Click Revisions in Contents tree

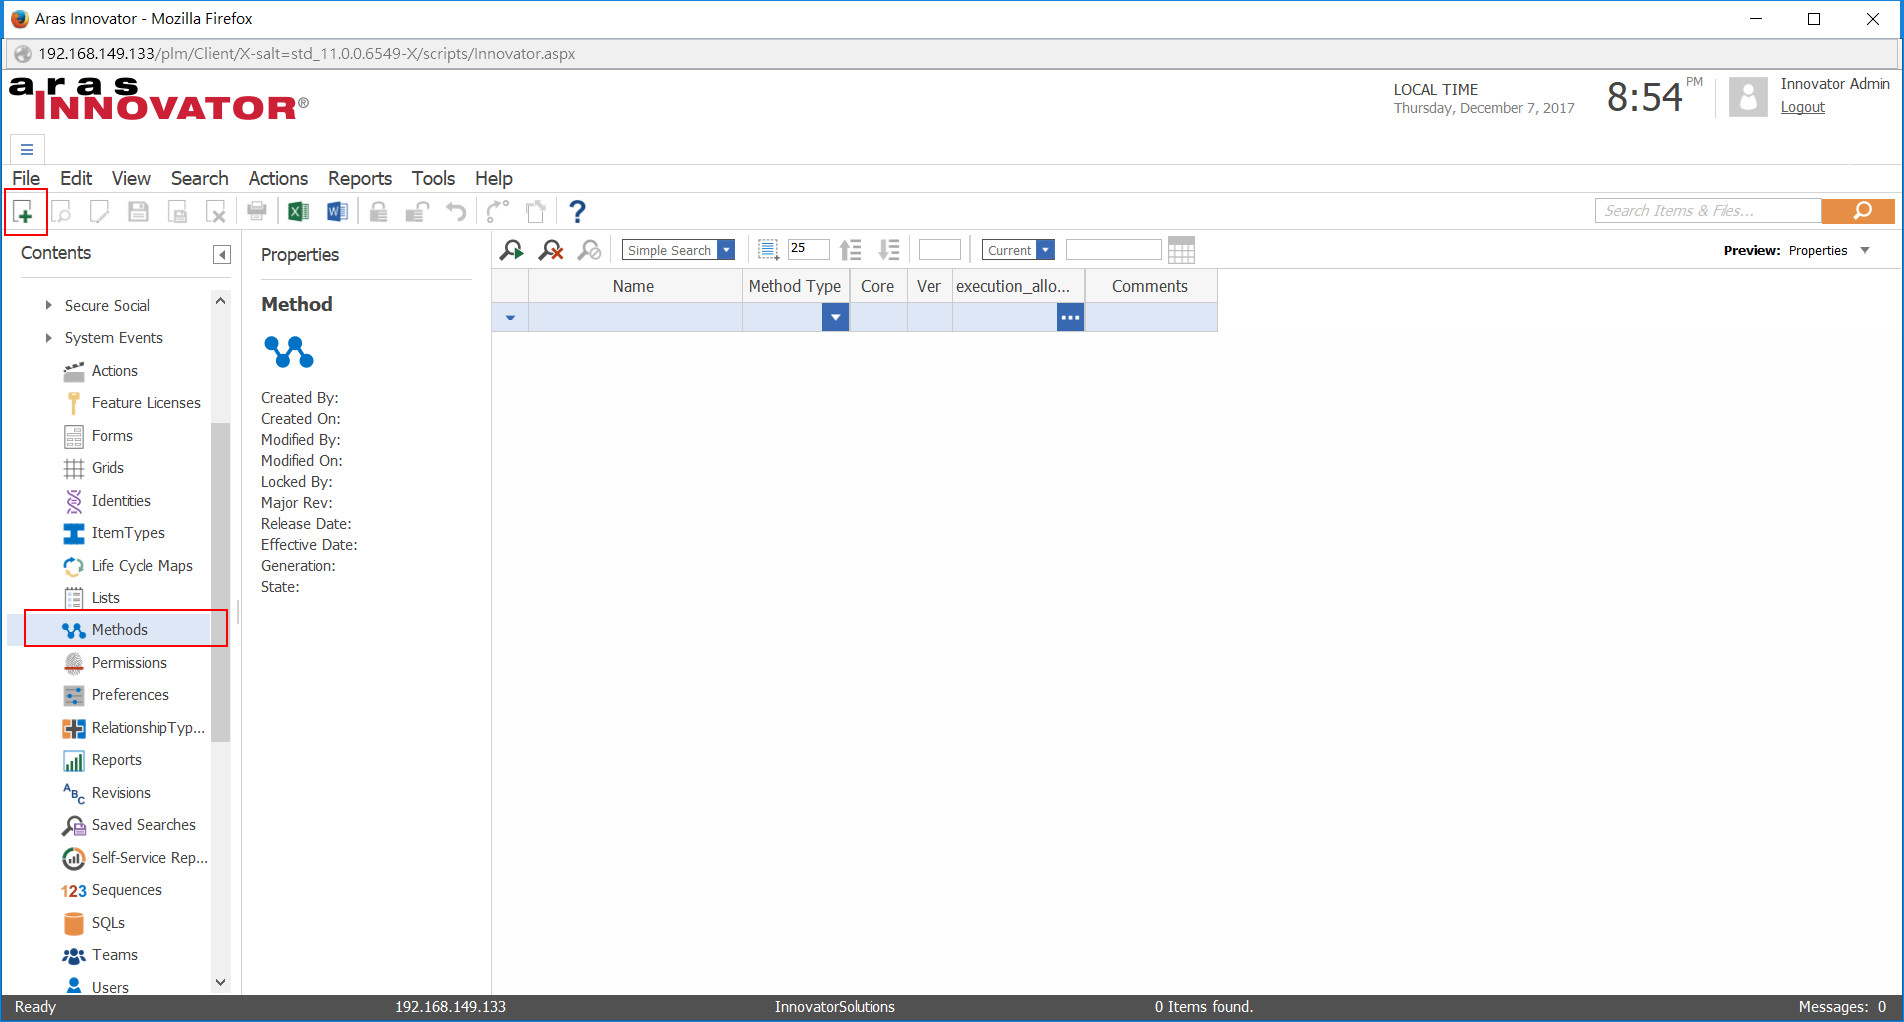[121, 793]
